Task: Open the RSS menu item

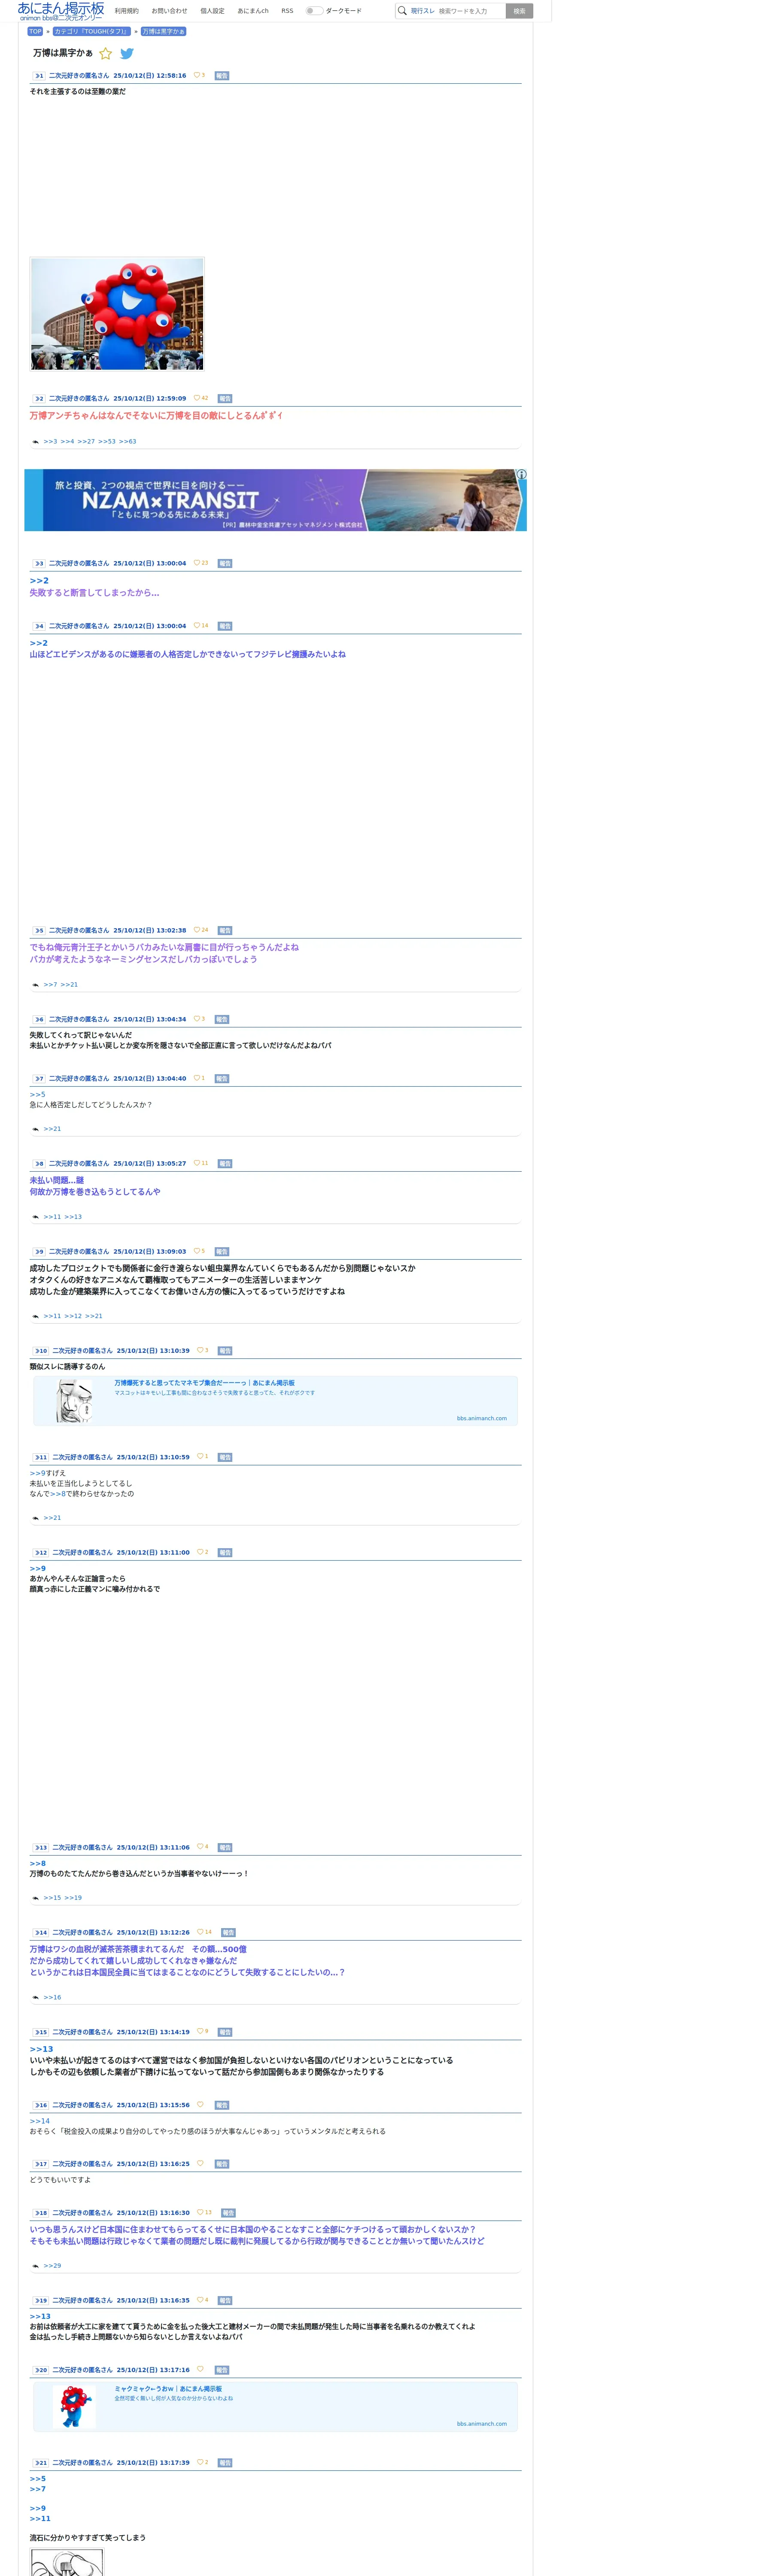Action: pyautogui.click(x=287, y=11)
